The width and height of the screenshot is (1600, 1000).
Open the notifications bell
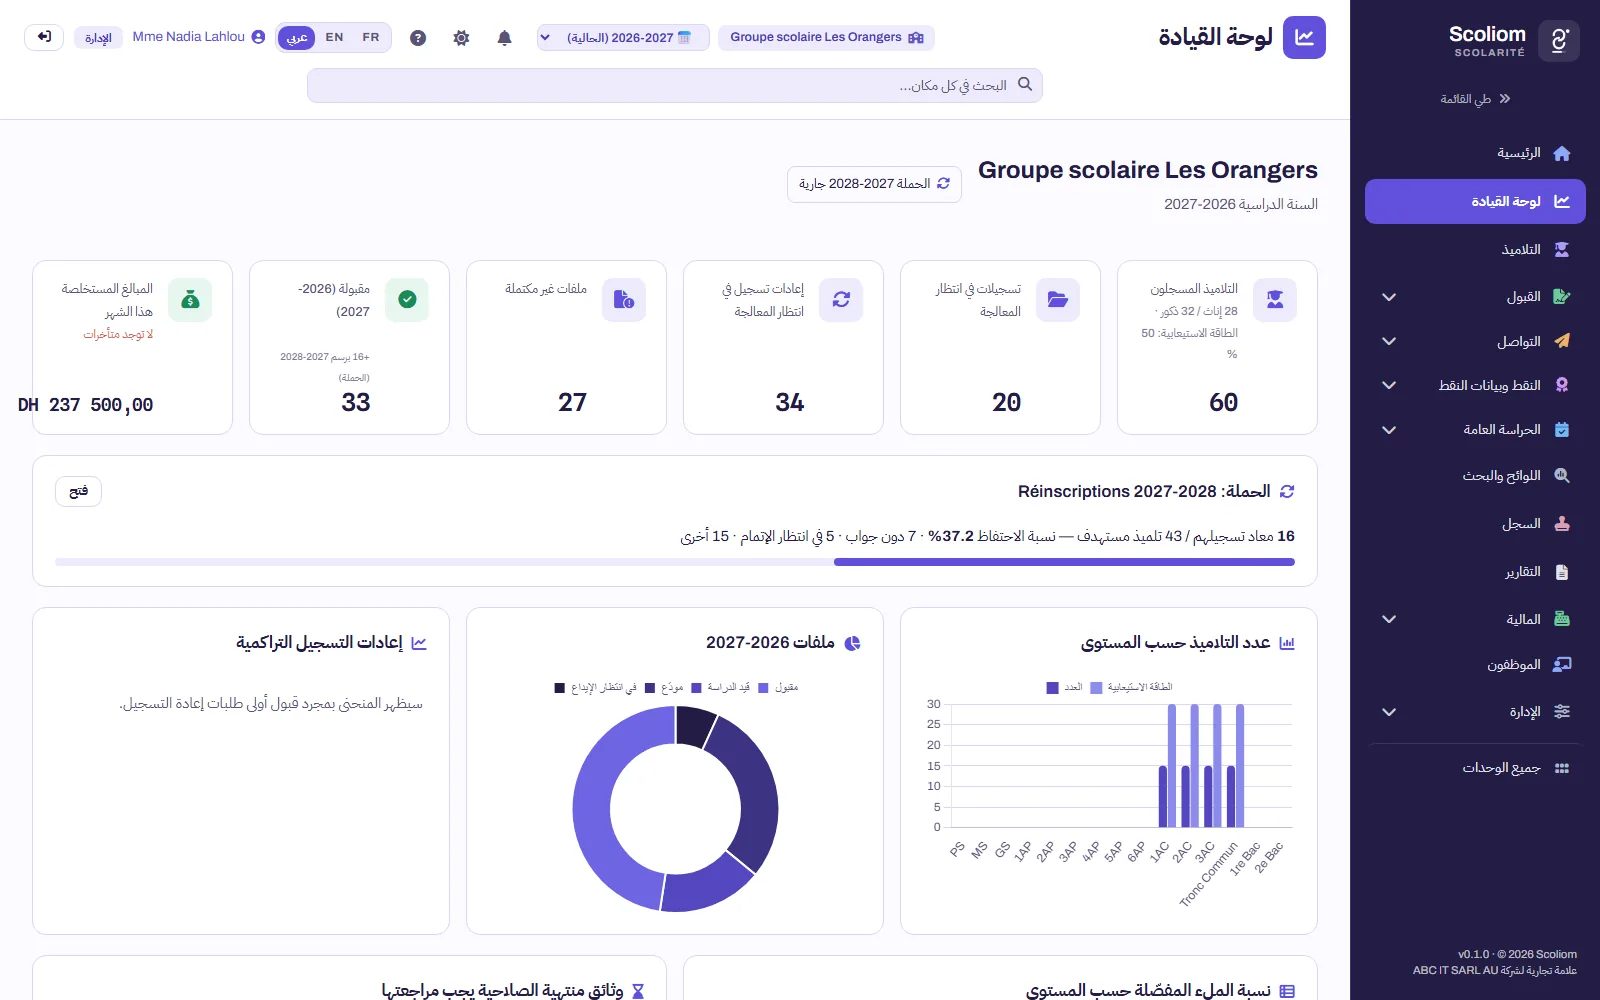click(x=505, y=38)
